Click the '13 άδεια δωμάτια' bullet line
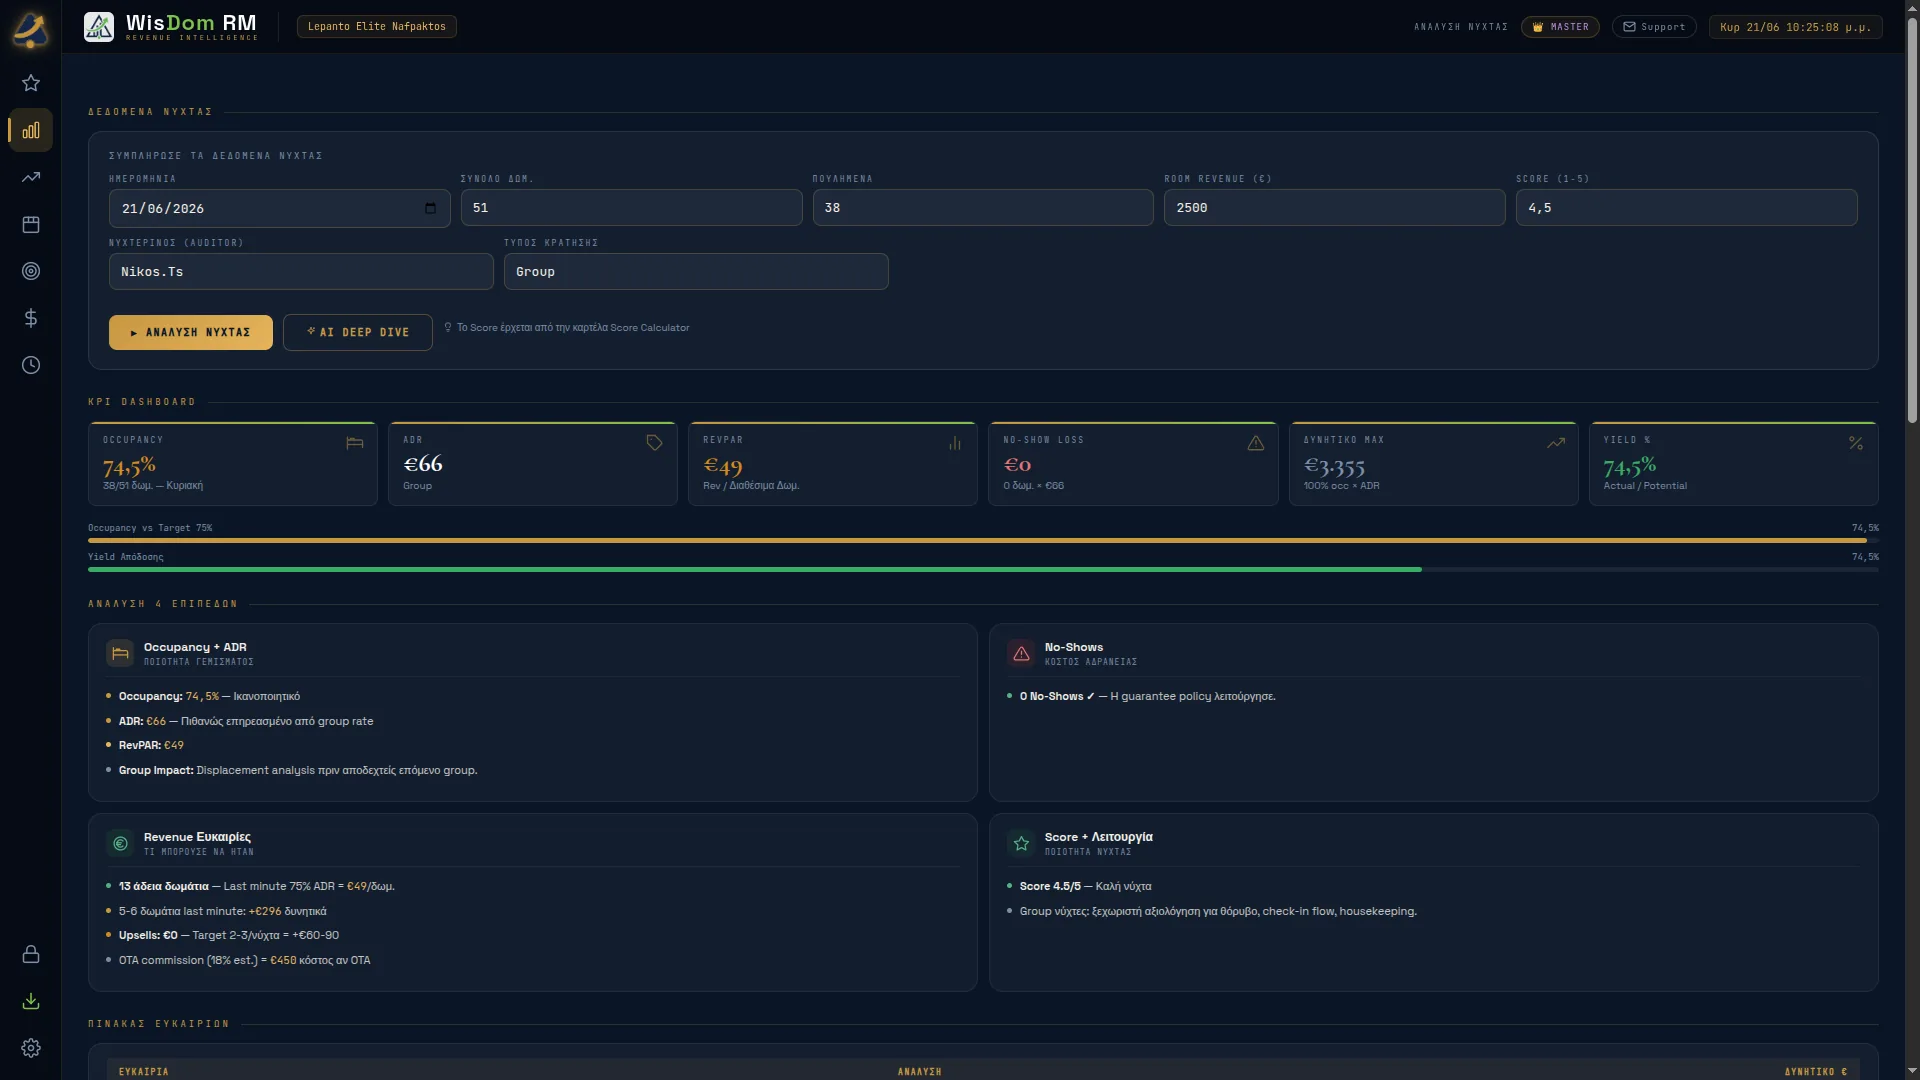Viewport: 1920px width, 1080px height. tap(256, 886)
